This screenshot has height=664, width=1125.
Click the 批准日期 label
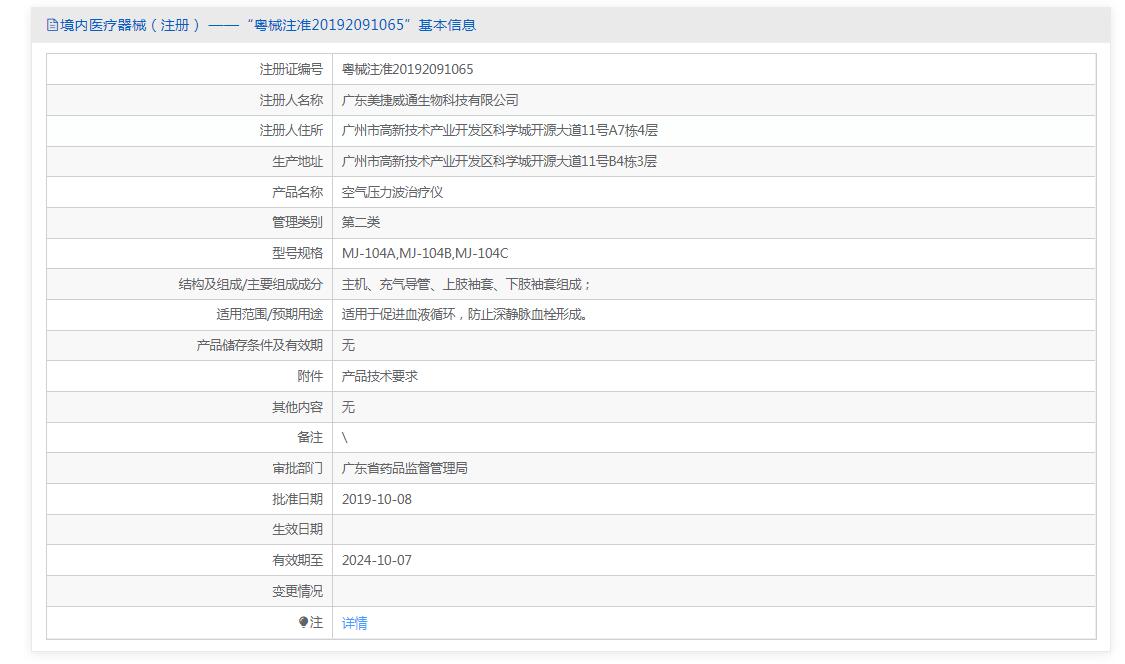[x=297, y=499]
